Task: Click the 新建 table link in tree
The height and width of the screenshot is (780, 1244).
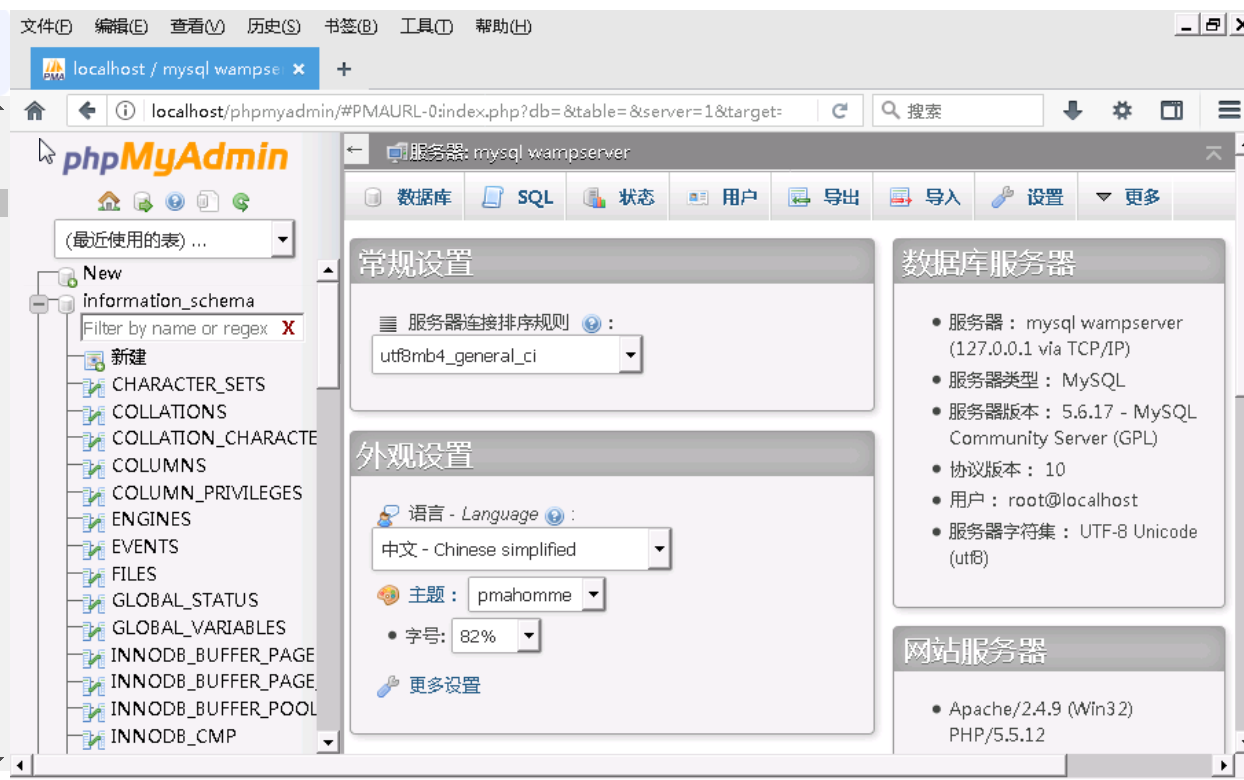Action: click(x=129, y=357)
